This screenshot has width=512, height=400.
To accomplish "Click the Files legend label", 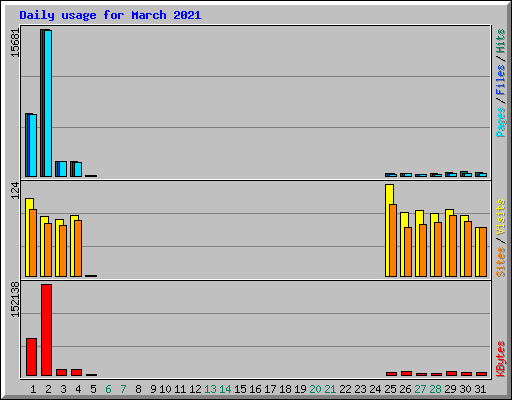I will click(501, 80).
